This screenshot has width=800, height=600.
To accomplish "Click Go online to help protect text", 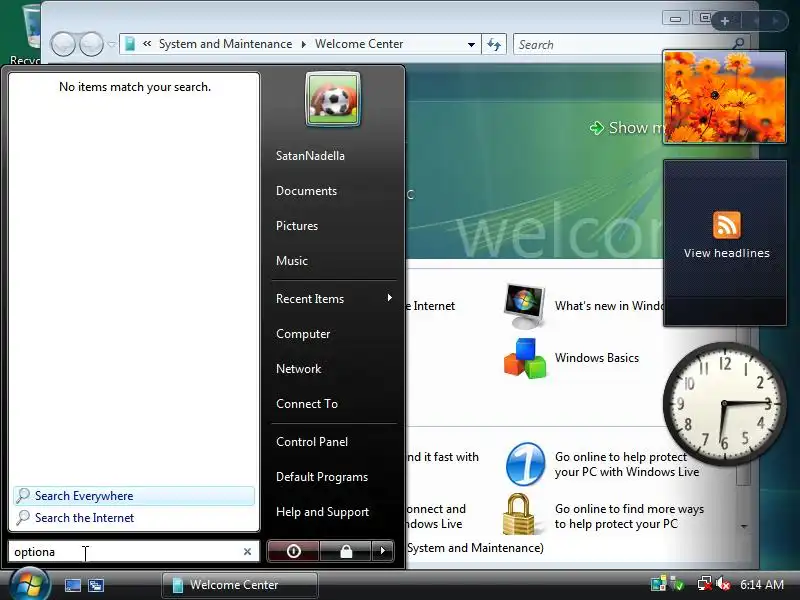I will pyautogui.click(x=627, y=464).
